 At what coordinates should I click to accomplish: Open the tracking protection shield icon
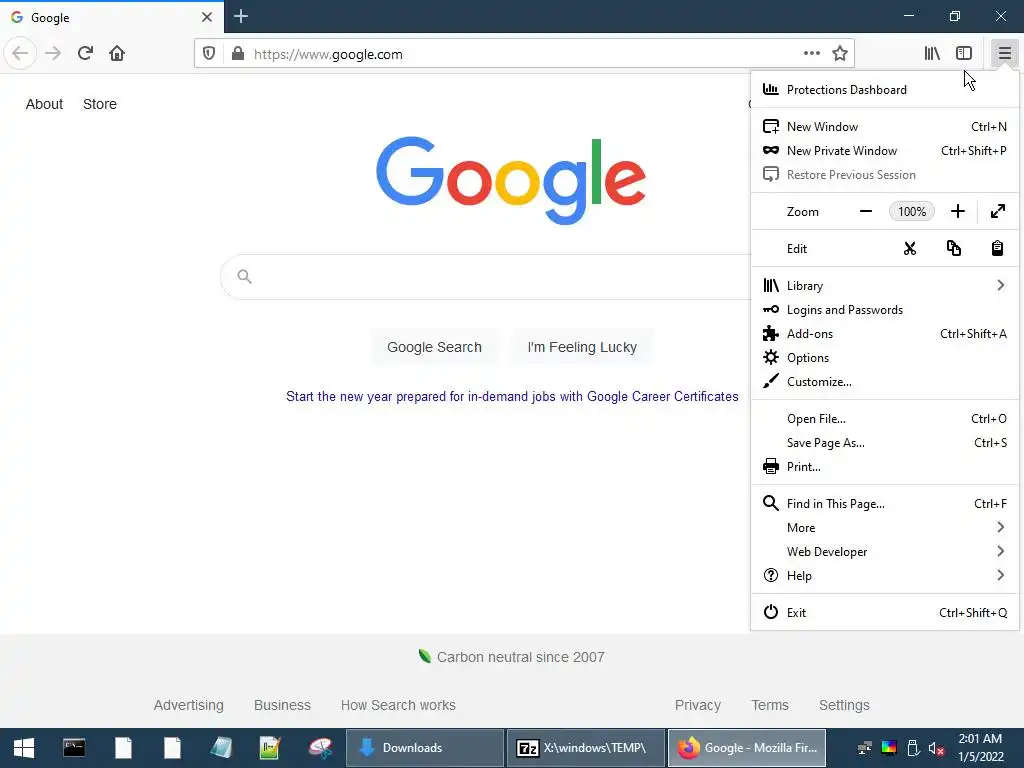[x=209, y=54]
